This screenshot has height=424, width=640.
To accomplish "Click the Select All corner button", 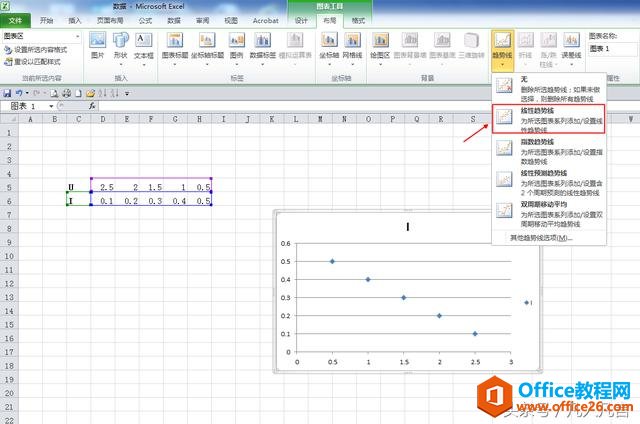I will (9, 119).
